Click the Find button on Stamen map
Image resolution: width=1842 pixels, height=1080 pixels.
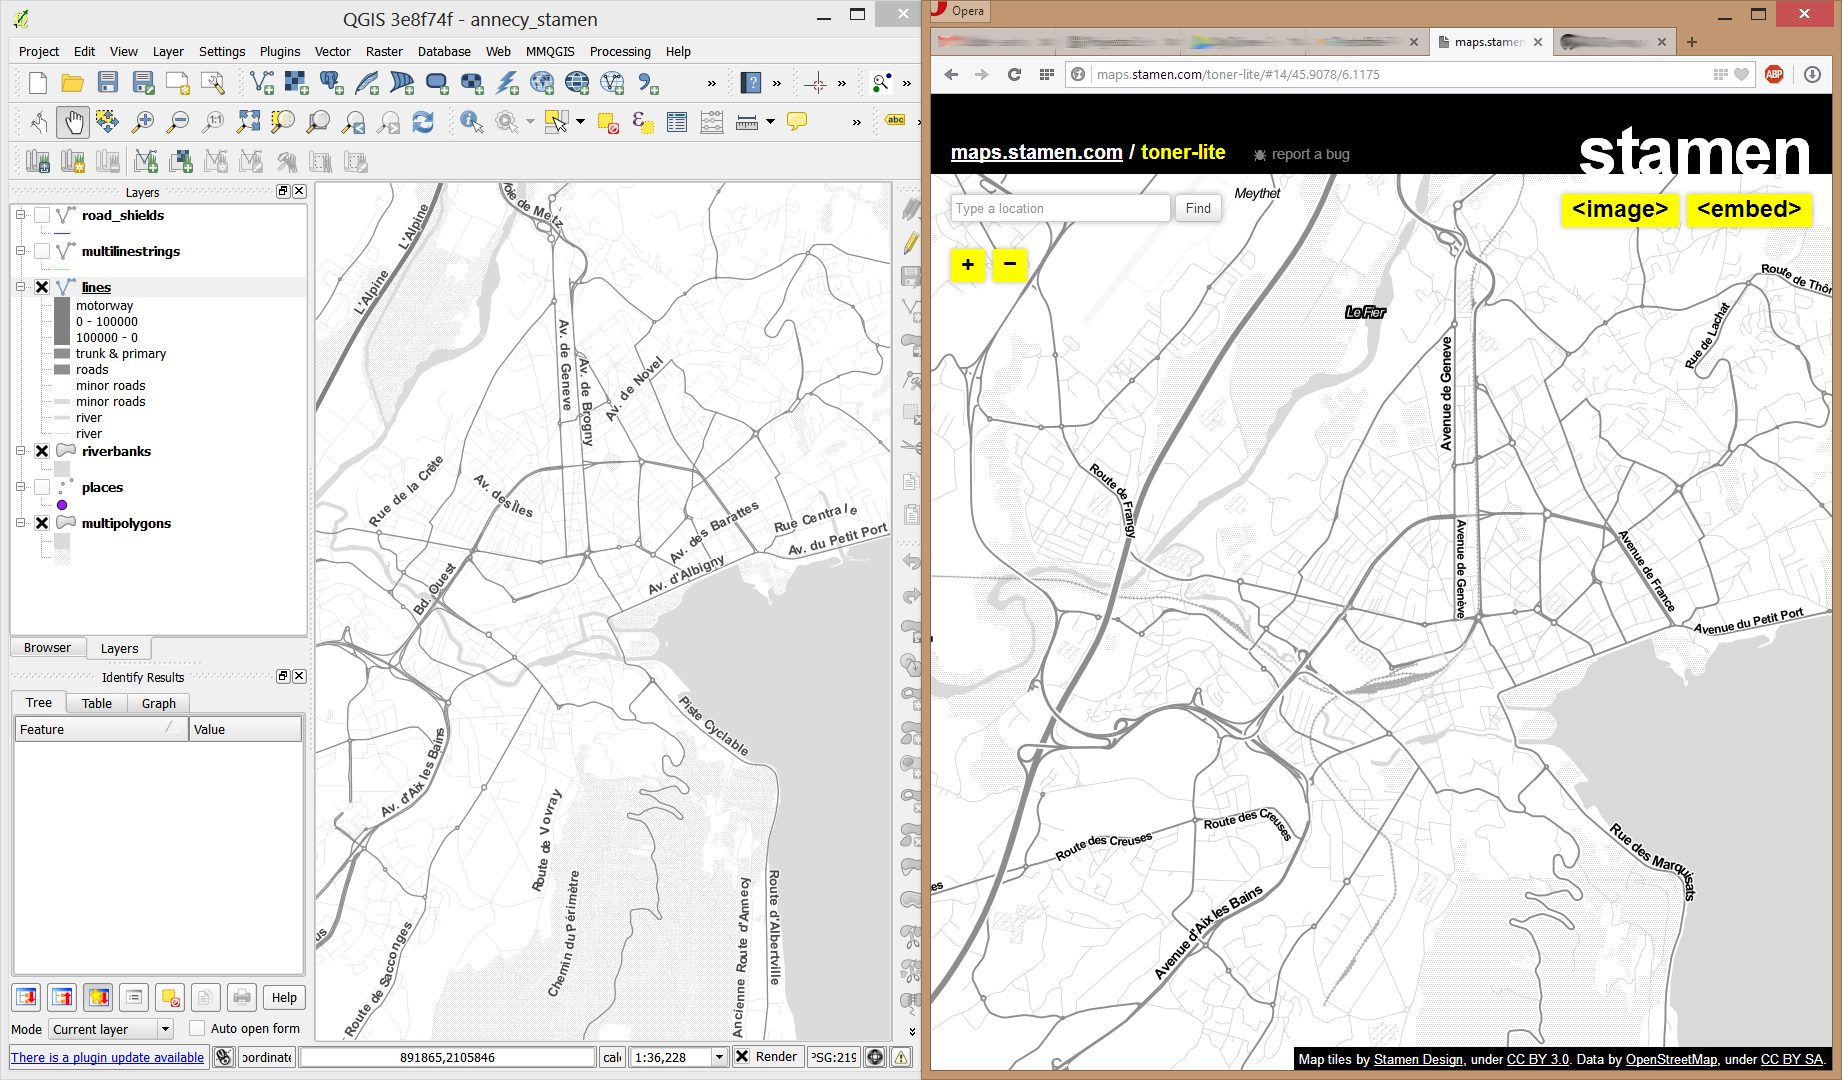[1197, 208]
